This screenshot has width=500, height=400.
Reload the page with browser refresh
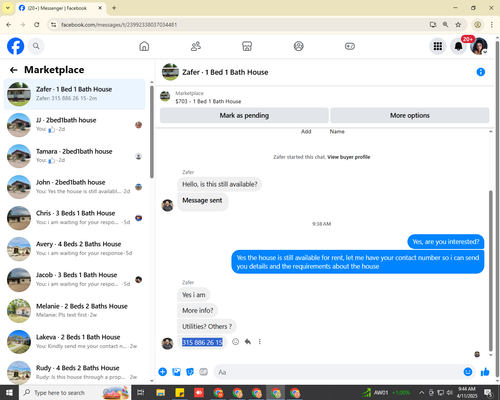37,25
